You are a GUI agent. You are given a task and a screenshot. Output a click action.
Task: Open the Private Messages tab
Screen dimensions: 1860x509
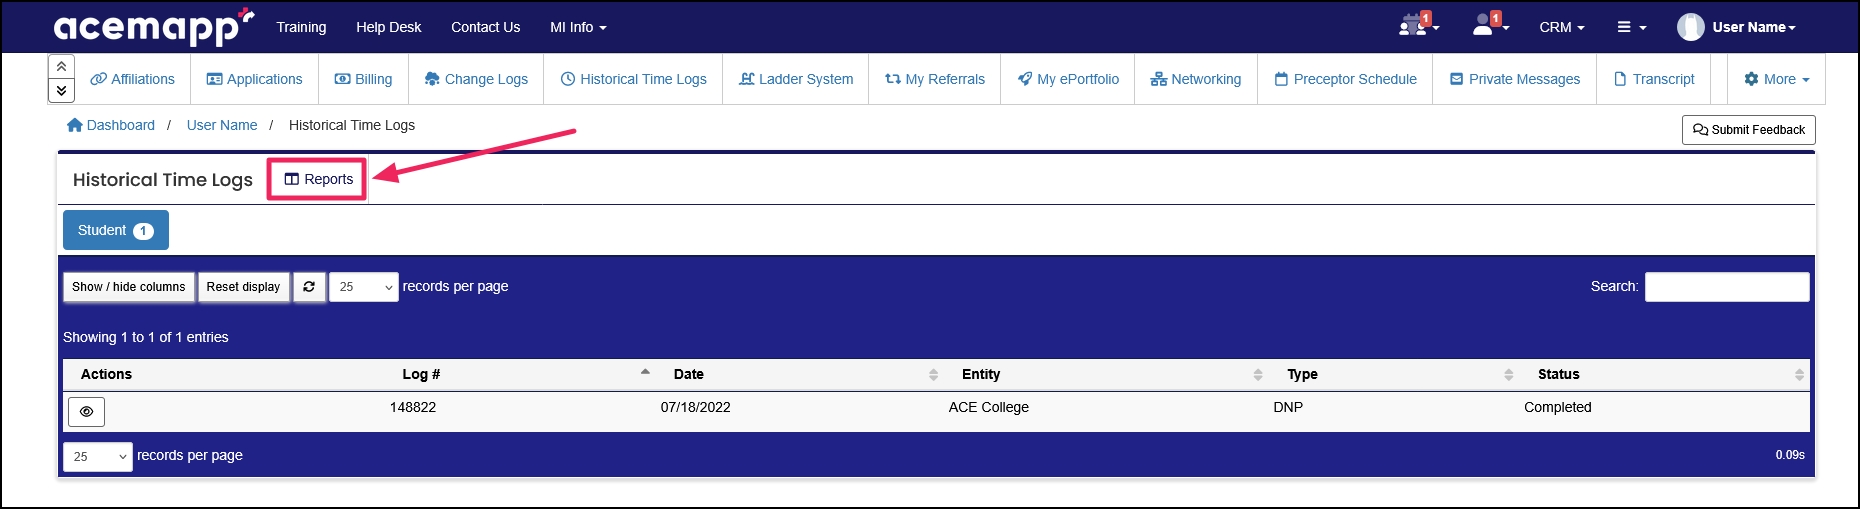(1515, 79)
